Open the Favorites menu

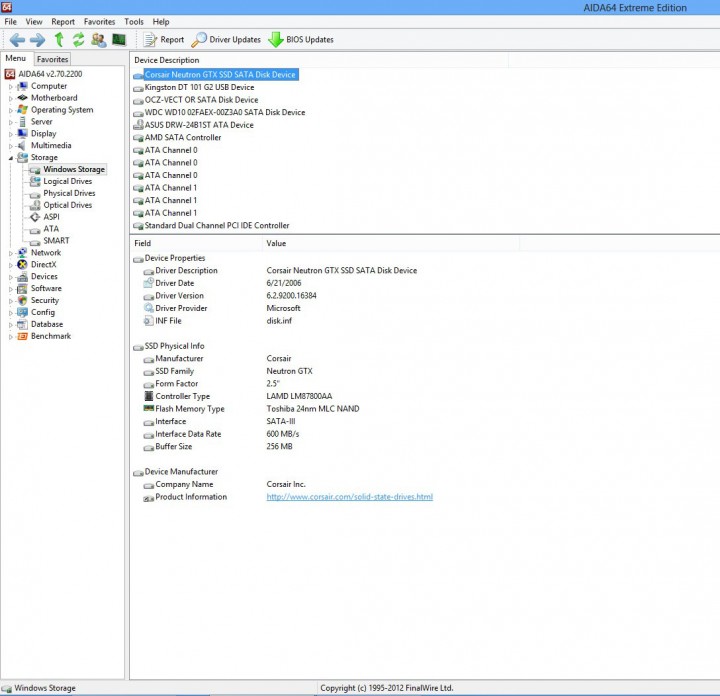[100, 22]
